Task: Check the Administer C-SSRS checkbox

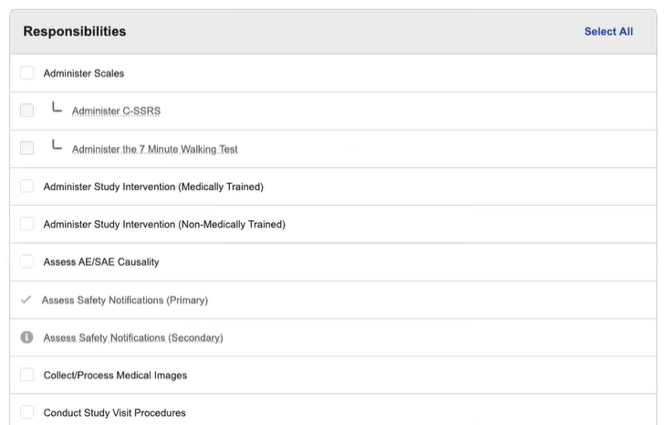Action: pyautogui.click(x=27, y=111)
